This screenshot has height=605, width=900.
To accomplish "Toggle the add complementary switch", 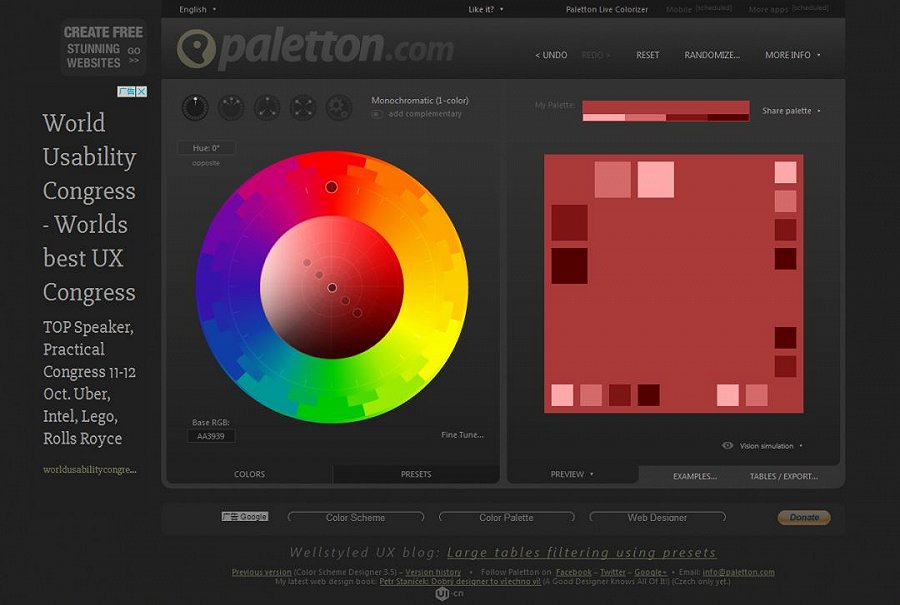I will coord(377,114).
